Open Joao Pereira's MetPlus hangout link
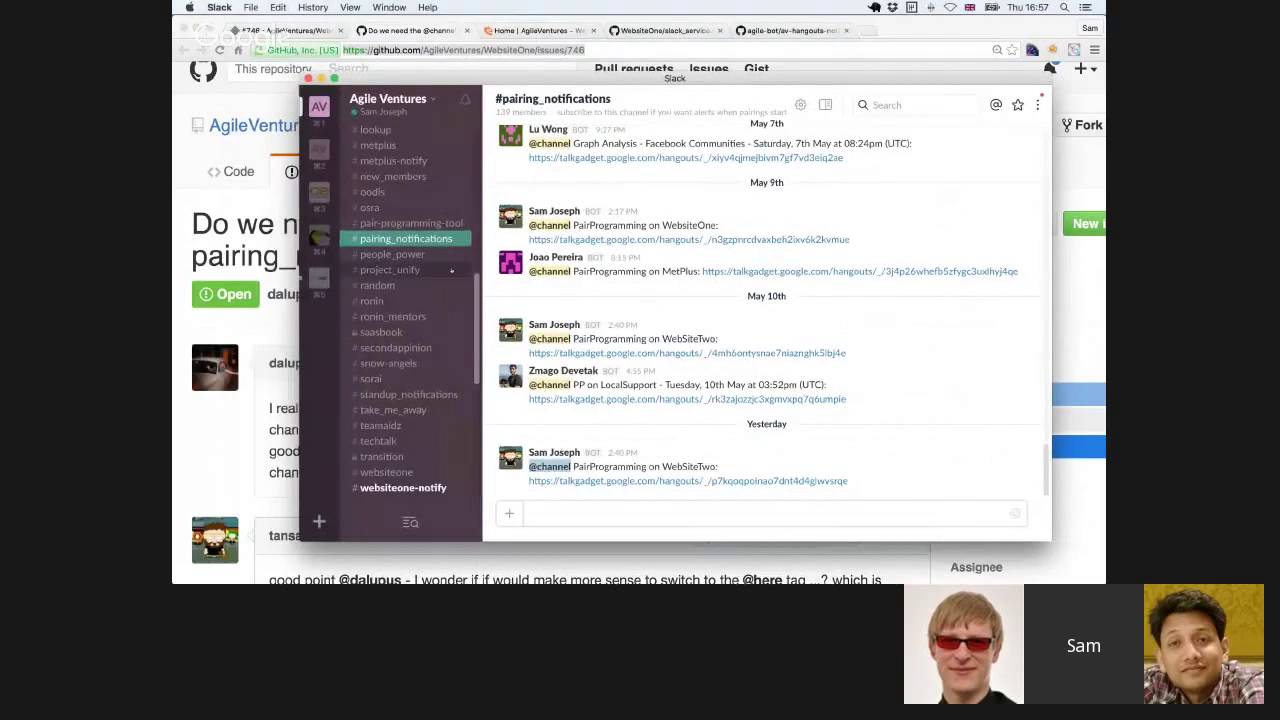 pyautogui.click(x=860, y=271)
